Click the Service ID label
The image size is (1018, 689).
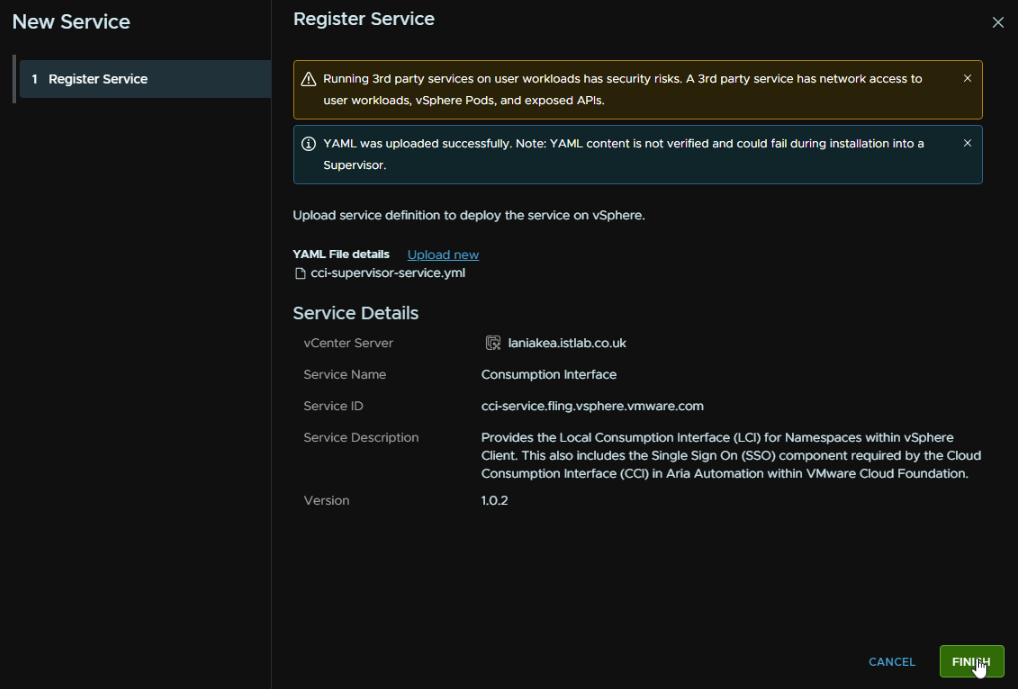[333, 406]
